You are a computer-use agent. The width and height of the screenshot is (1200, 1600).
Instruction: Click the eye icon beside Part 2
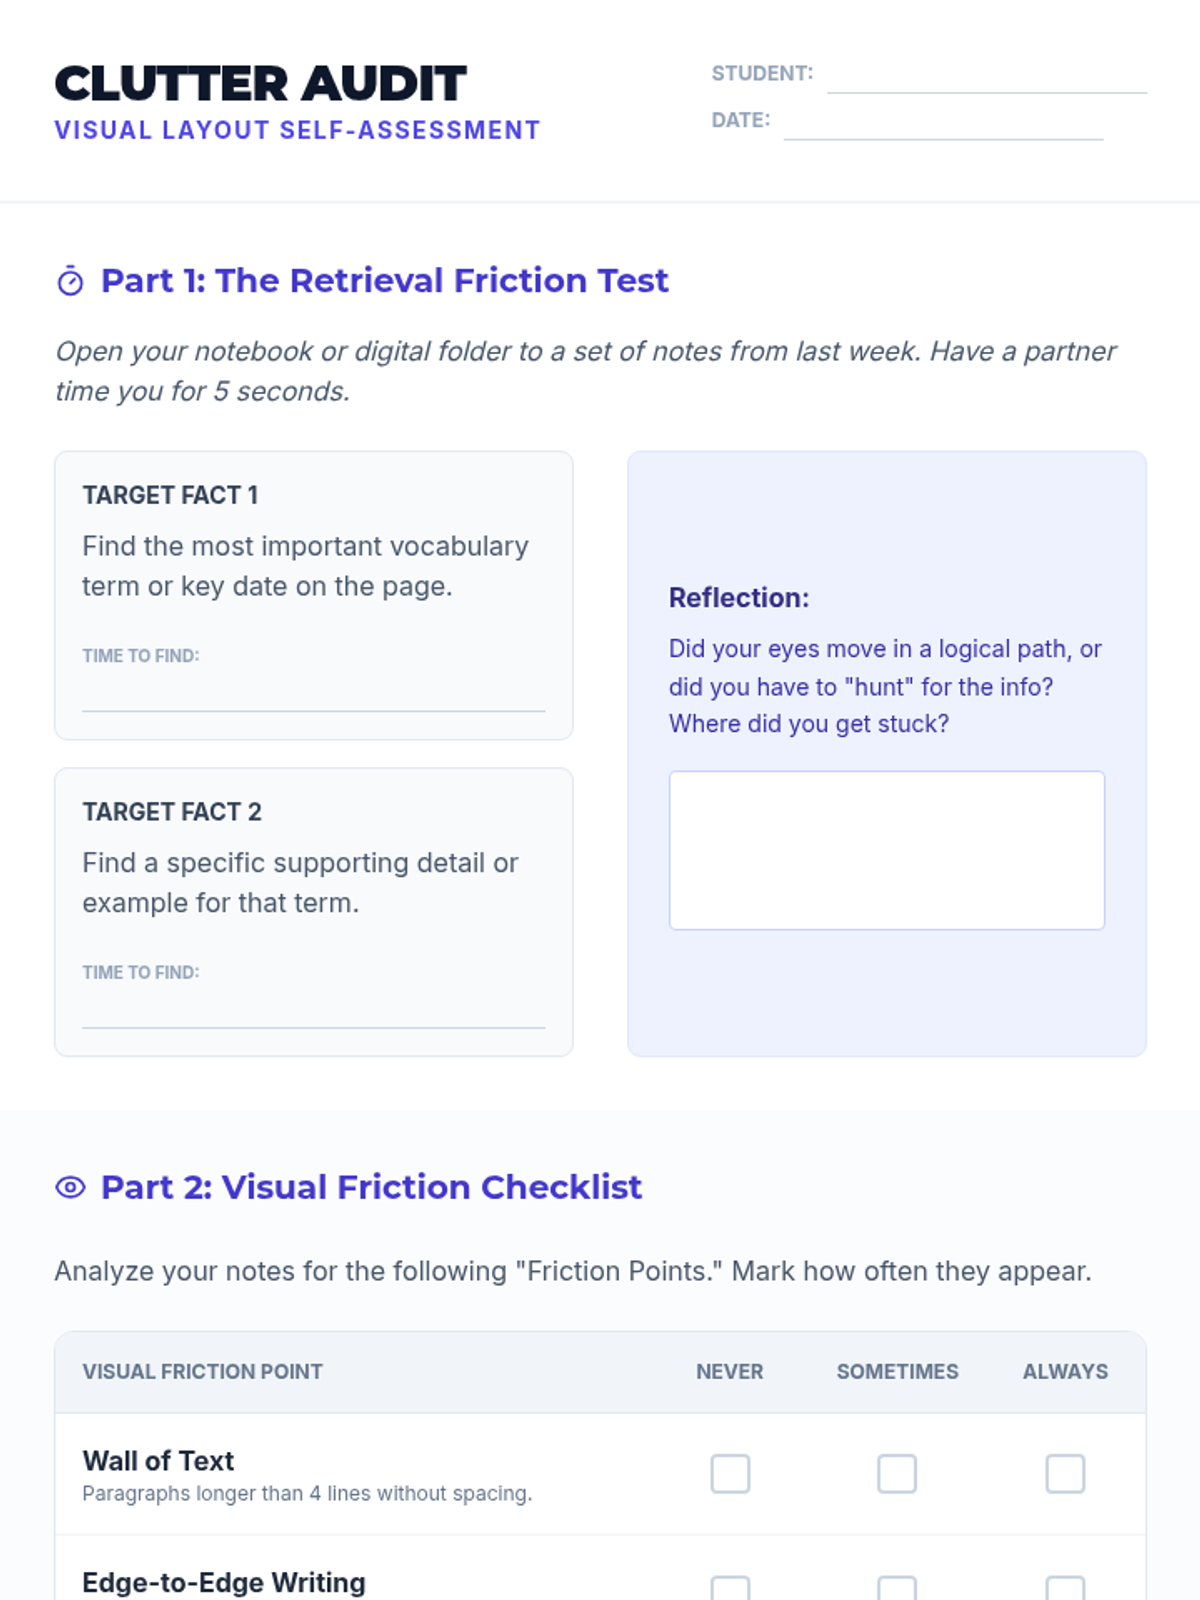(70, 1187)
